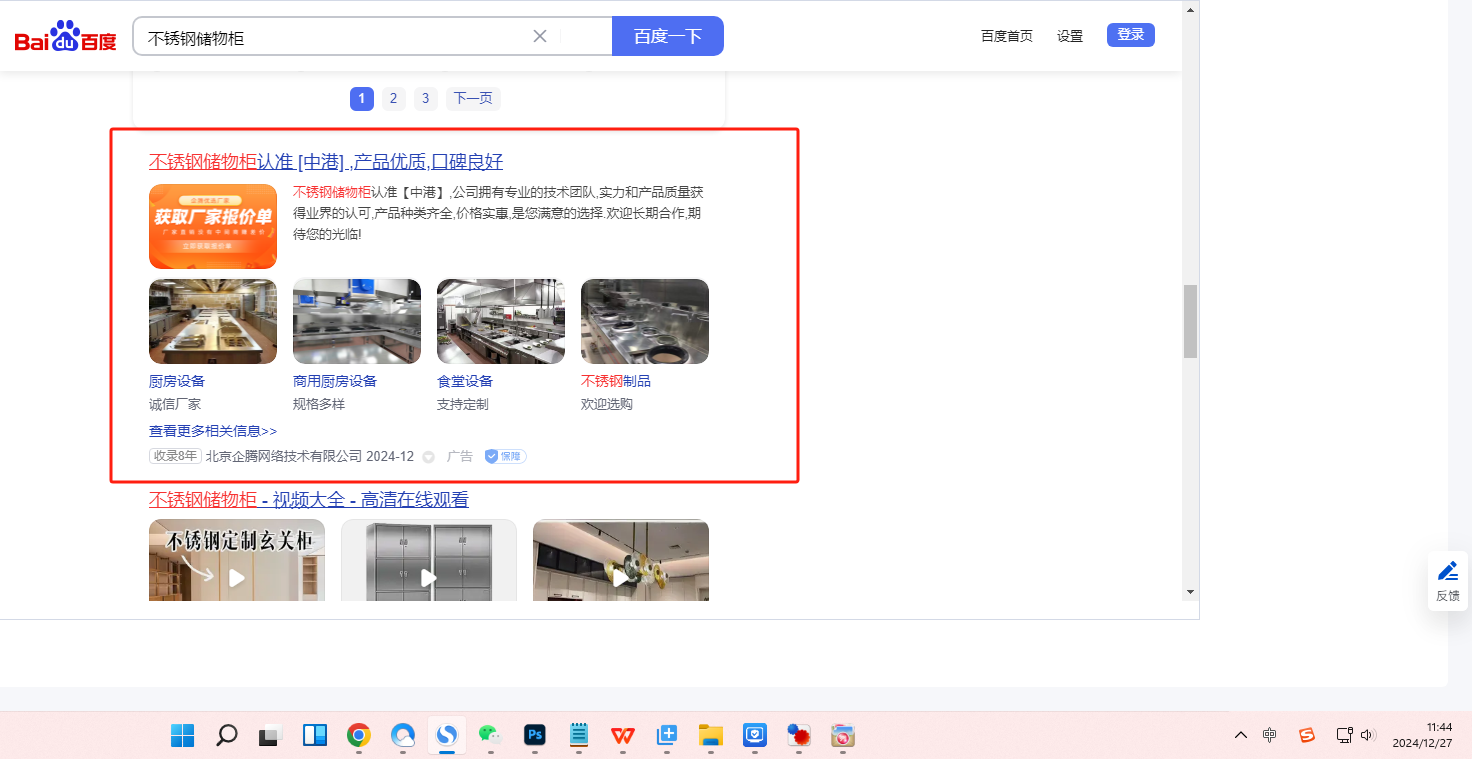The width and height of the screenshot is (1472, 759).
Task: Play the 不锈钢定制玄关柜 video
Action: [x=237, y=560]
